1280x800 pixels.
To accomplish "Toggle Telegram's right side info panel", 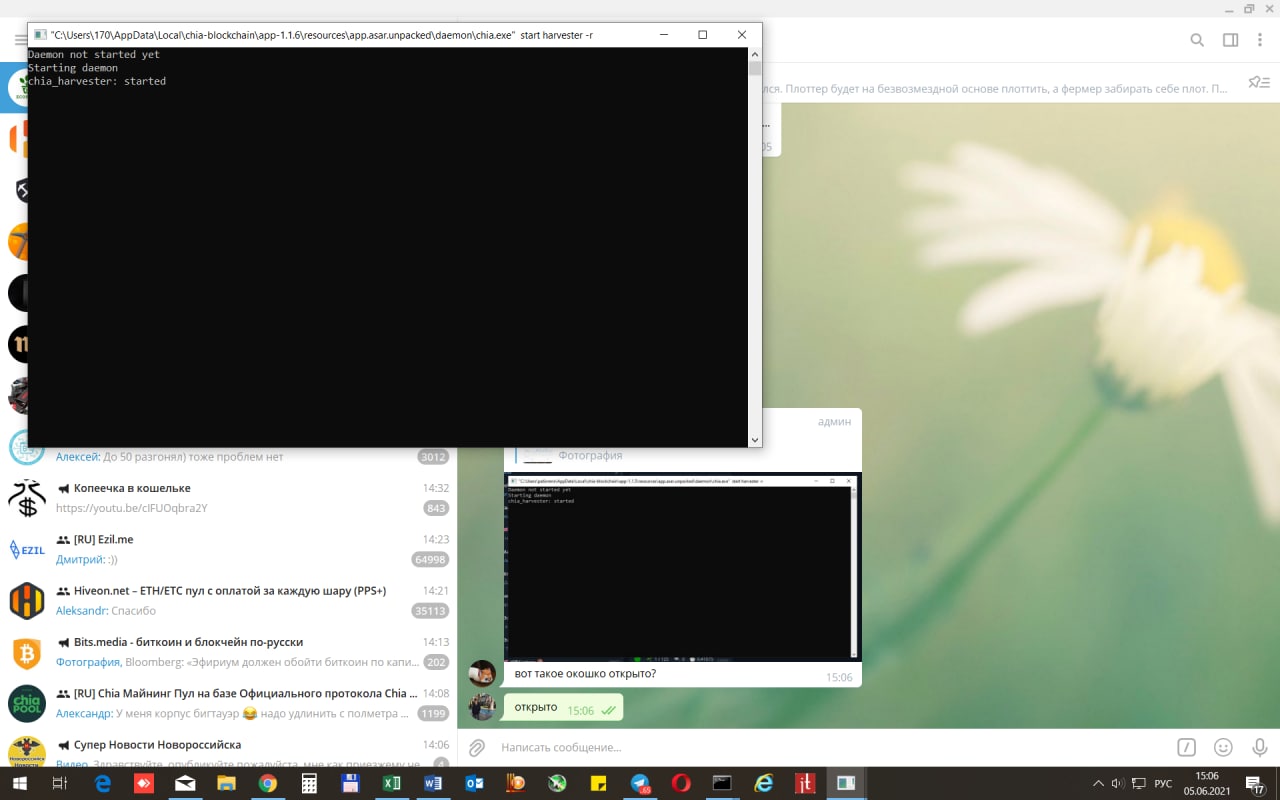I will (x=1230, y=40).
